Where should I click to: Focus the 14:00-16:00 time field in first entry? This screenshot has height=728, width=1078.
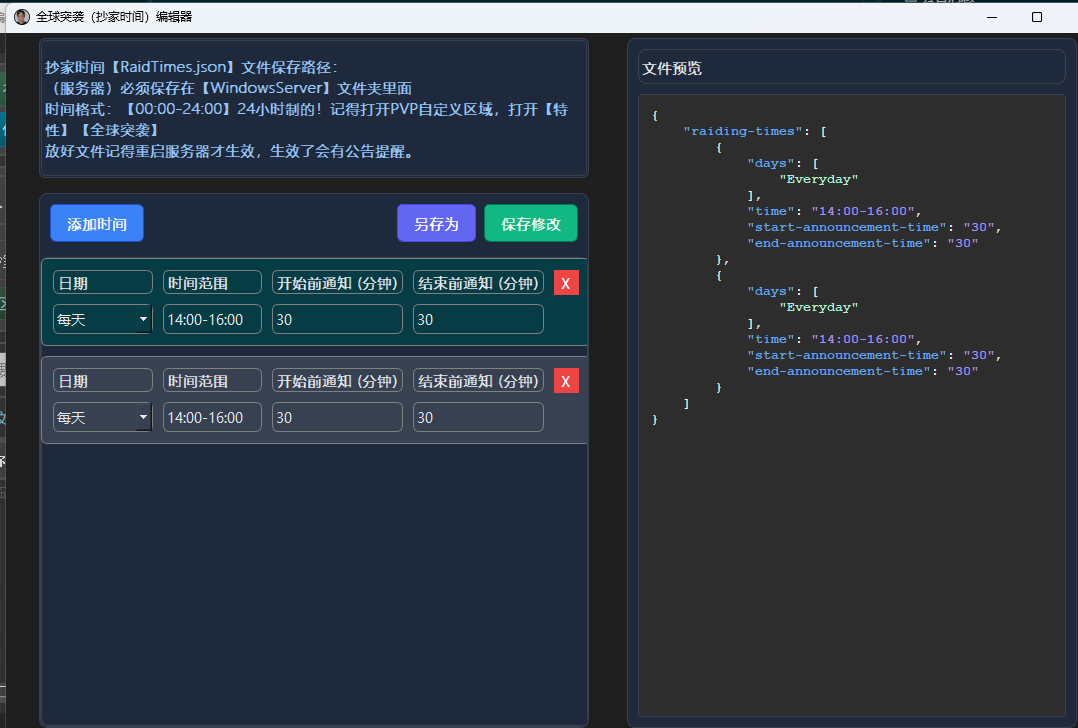[212, 320]
